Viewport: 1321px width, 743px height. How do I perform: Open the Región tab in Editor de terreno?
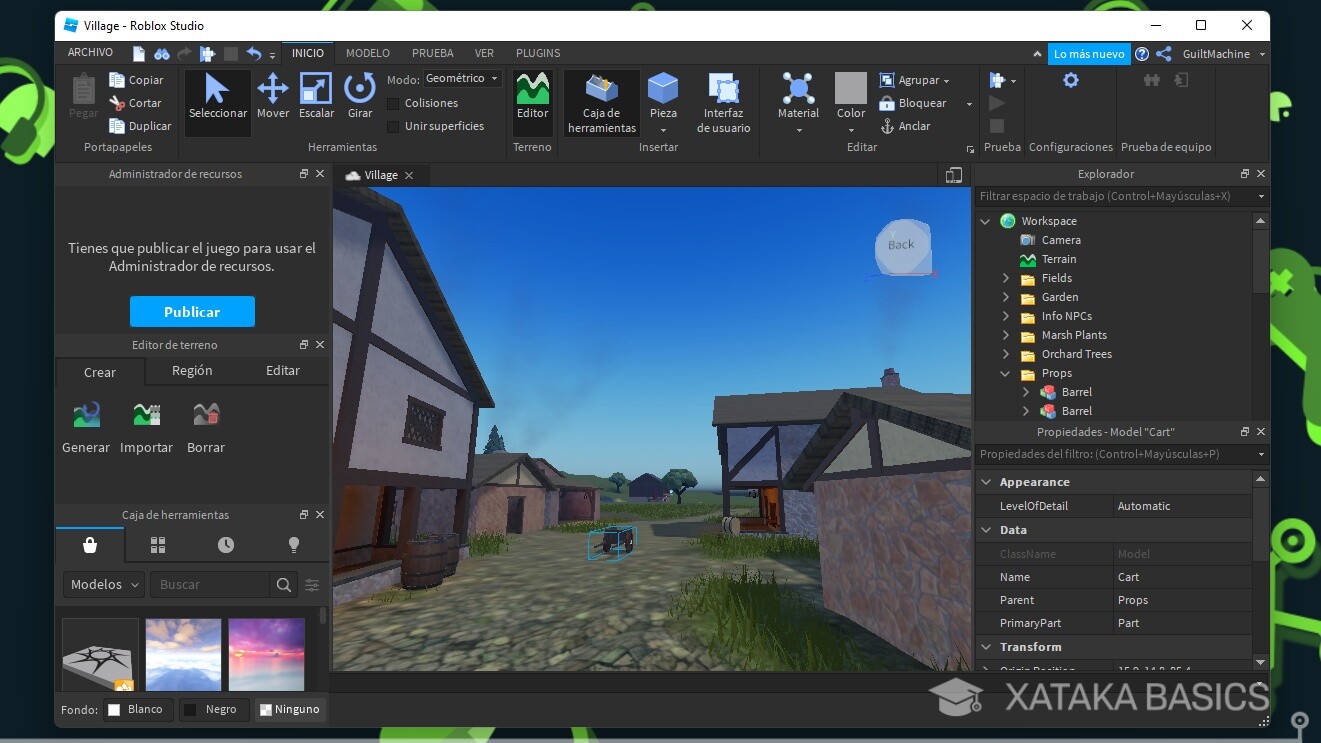(x=192, y=370)
